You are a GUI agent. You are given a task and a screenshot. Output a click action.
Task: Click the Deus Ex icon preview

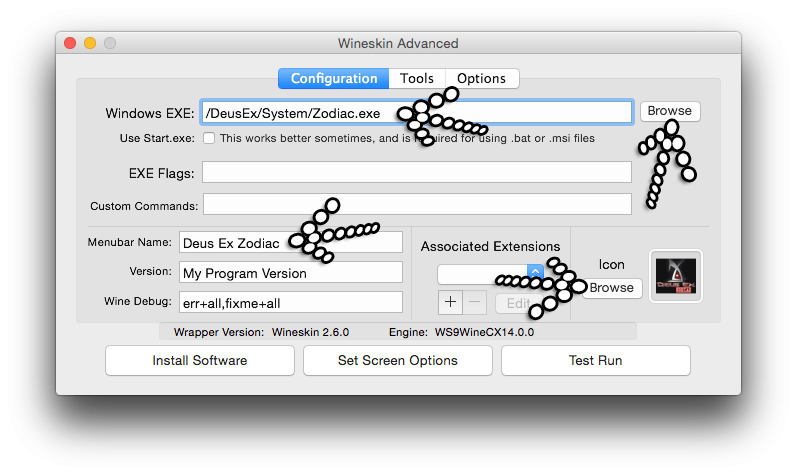coord(676,276)
